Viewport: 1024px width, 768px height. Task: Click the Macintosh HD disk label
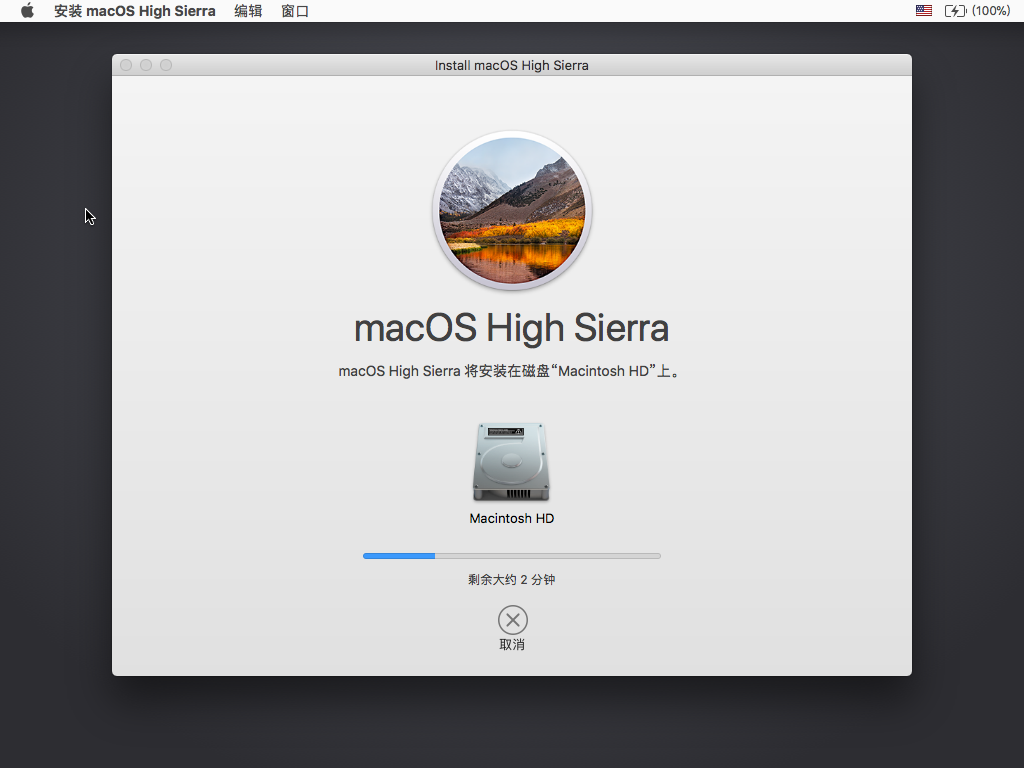pos(511,519)
